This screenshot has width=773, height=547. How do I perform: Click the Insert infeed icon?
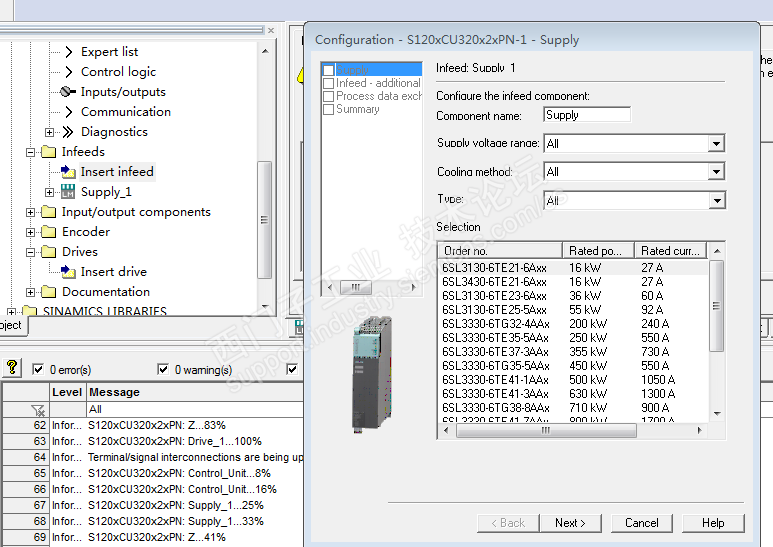pyautogui.click(x=68, y=171)
